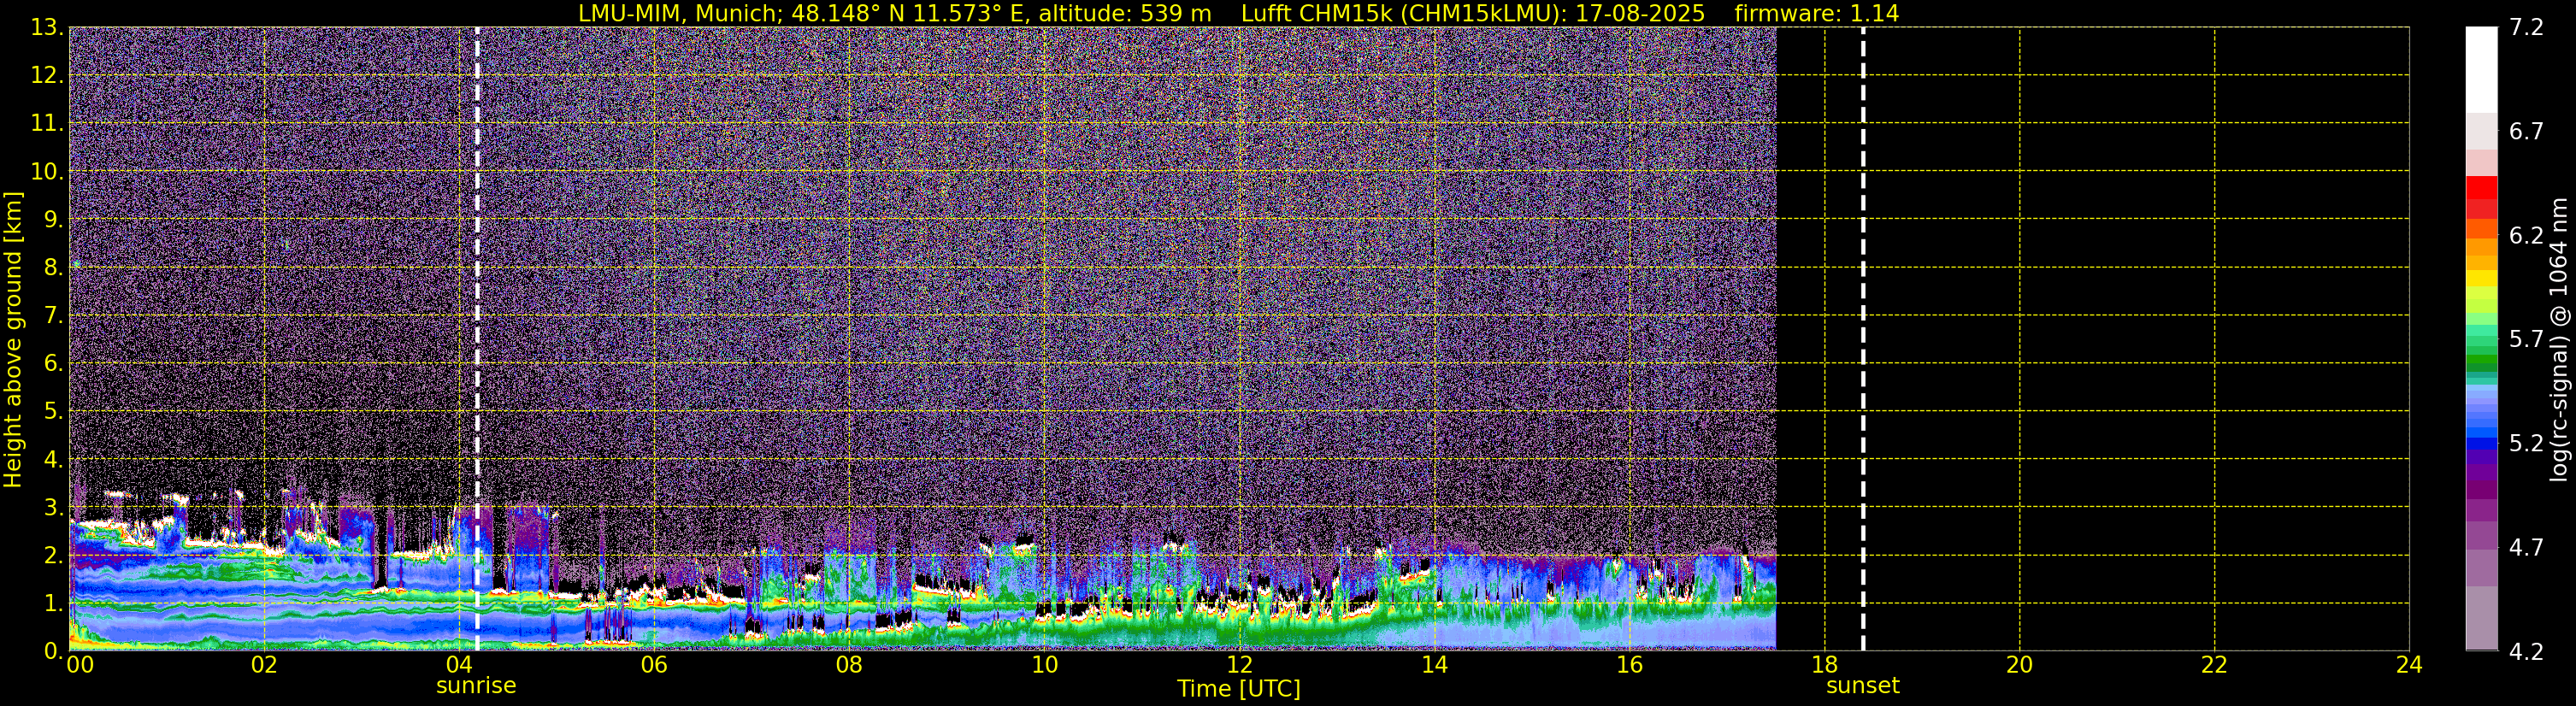Click the time axis tick label 20
The width and height of the screenshot is (2576, 706).
coord(2019,665)
